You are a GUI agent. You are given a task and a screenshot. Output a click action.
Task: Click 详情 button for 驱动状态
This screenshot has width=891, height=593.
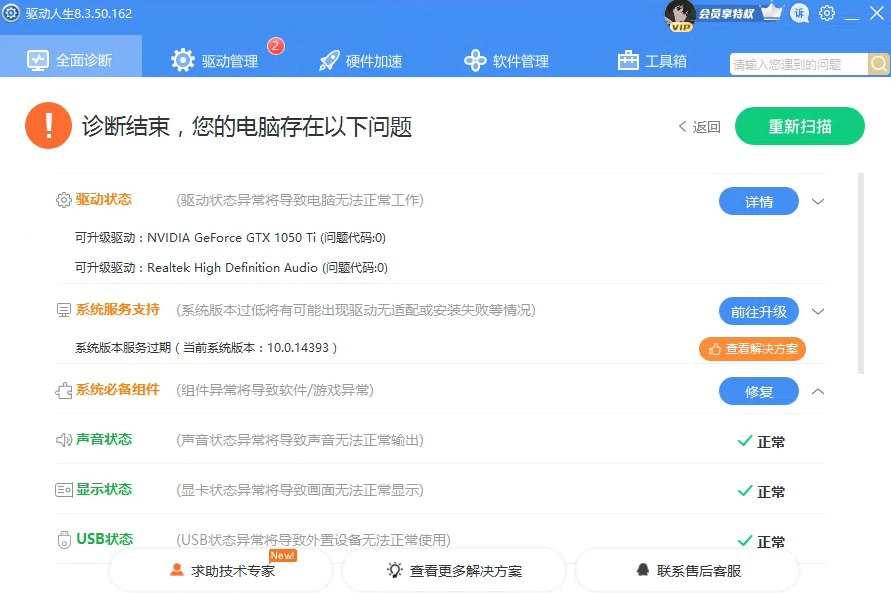pos(759,201)
